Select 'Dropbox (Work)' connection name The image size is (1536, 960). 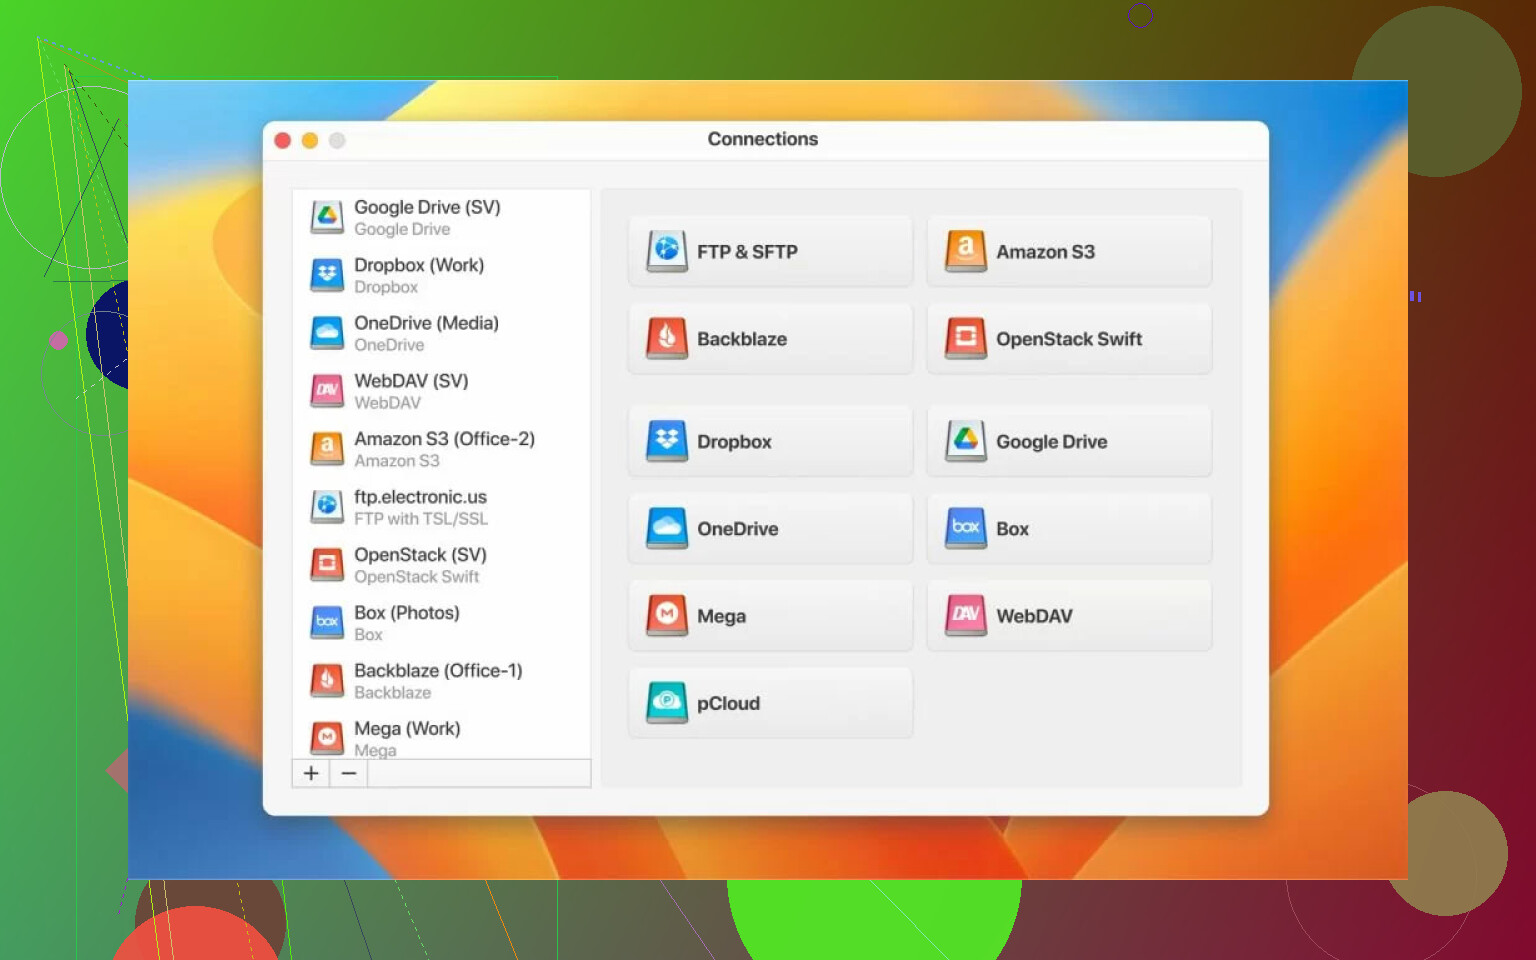pyautogui.click(x=419, y=265)
